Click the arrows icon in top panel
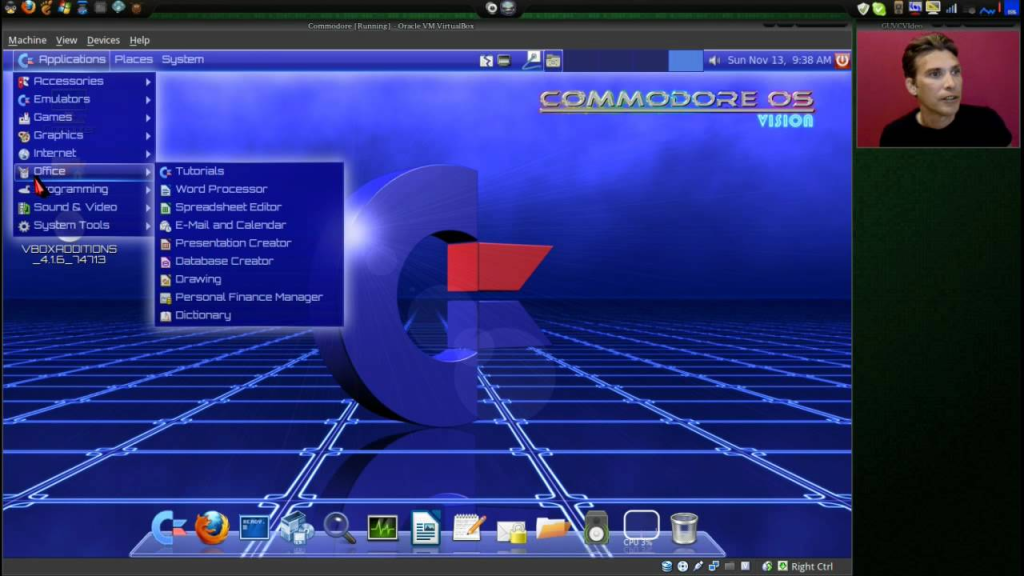The height and width of the screenshot is (576, 1024). (486, 61)
